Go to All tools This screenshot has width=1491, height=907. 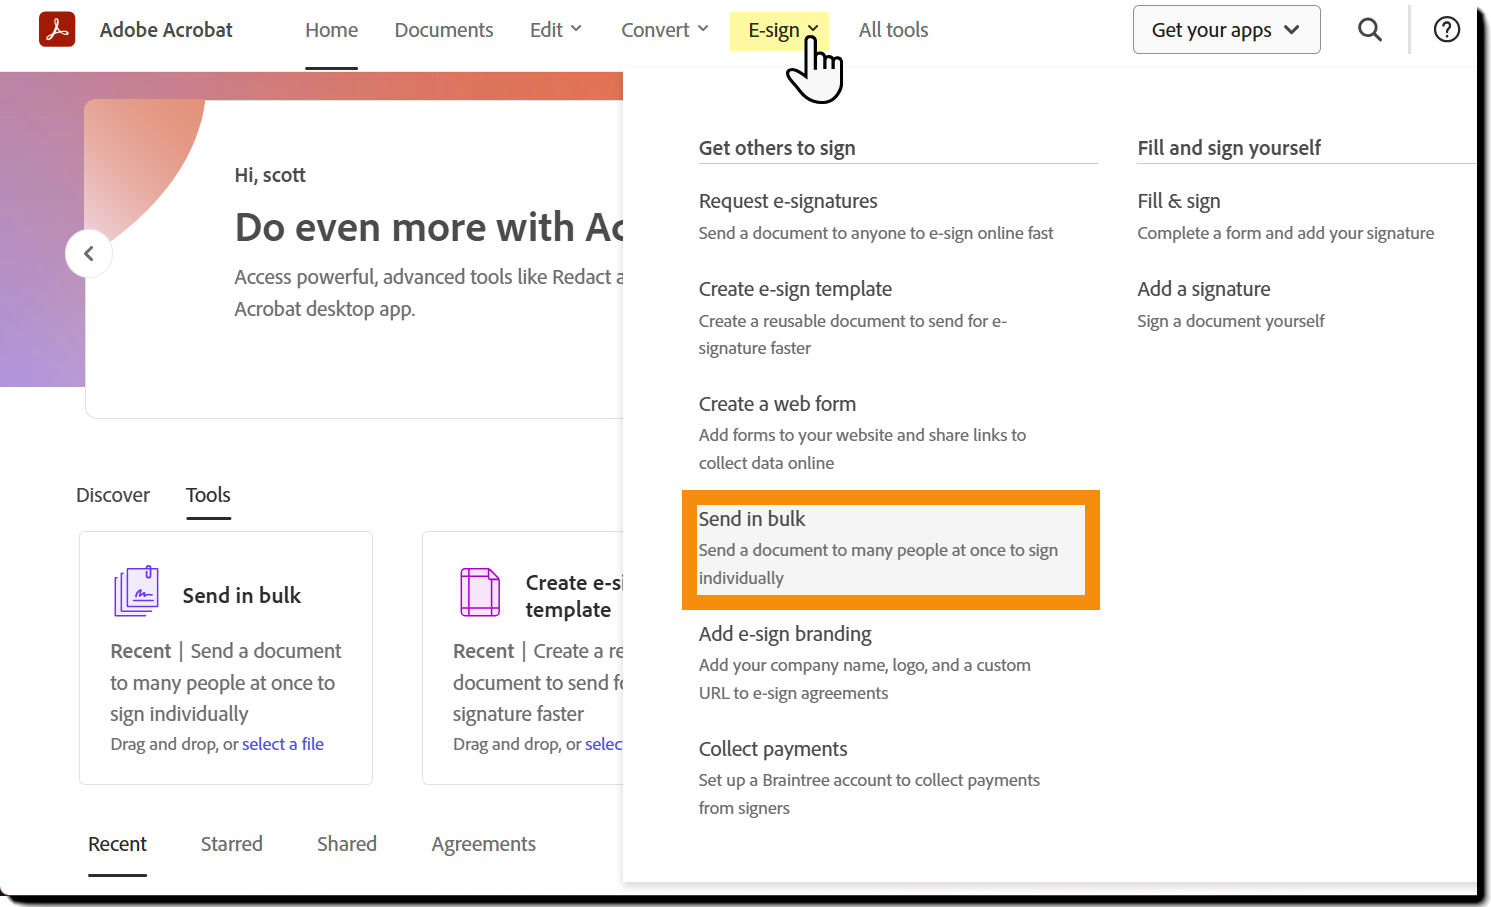[x=893, y=30]
